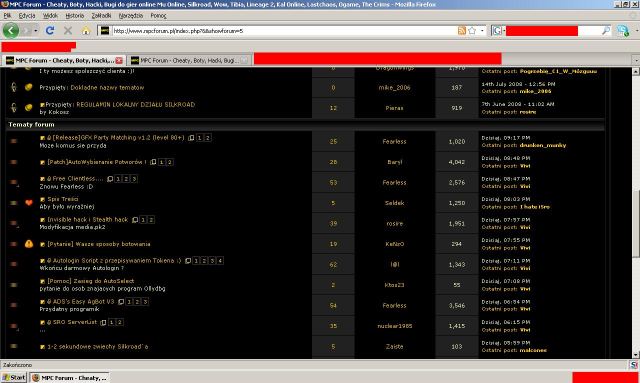Open Autologin Script z przepisywaniem Tokena thread
This screenshot has width=640, height=383.
pyautogui.click(x=117, y=261)
